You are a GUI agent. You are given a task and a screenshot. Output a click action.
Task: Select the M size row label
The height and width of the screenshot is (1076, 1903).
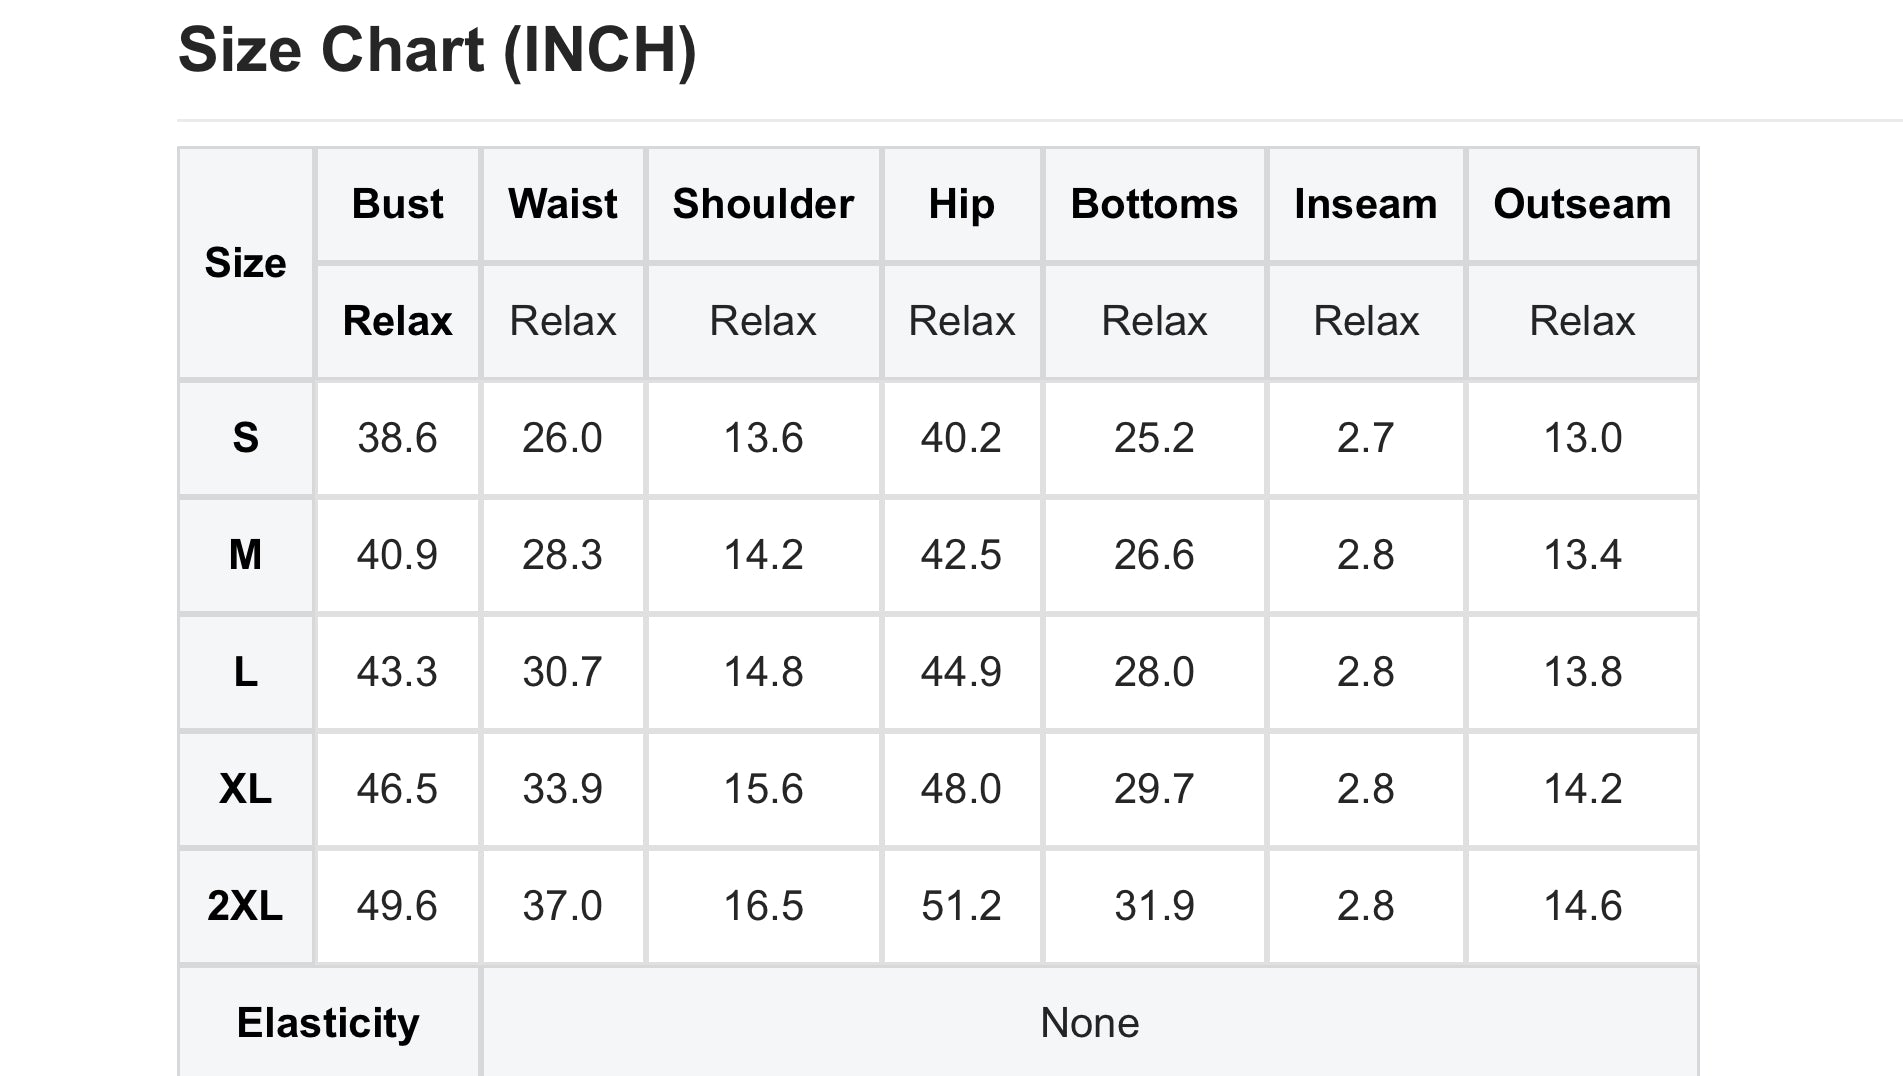245,555
